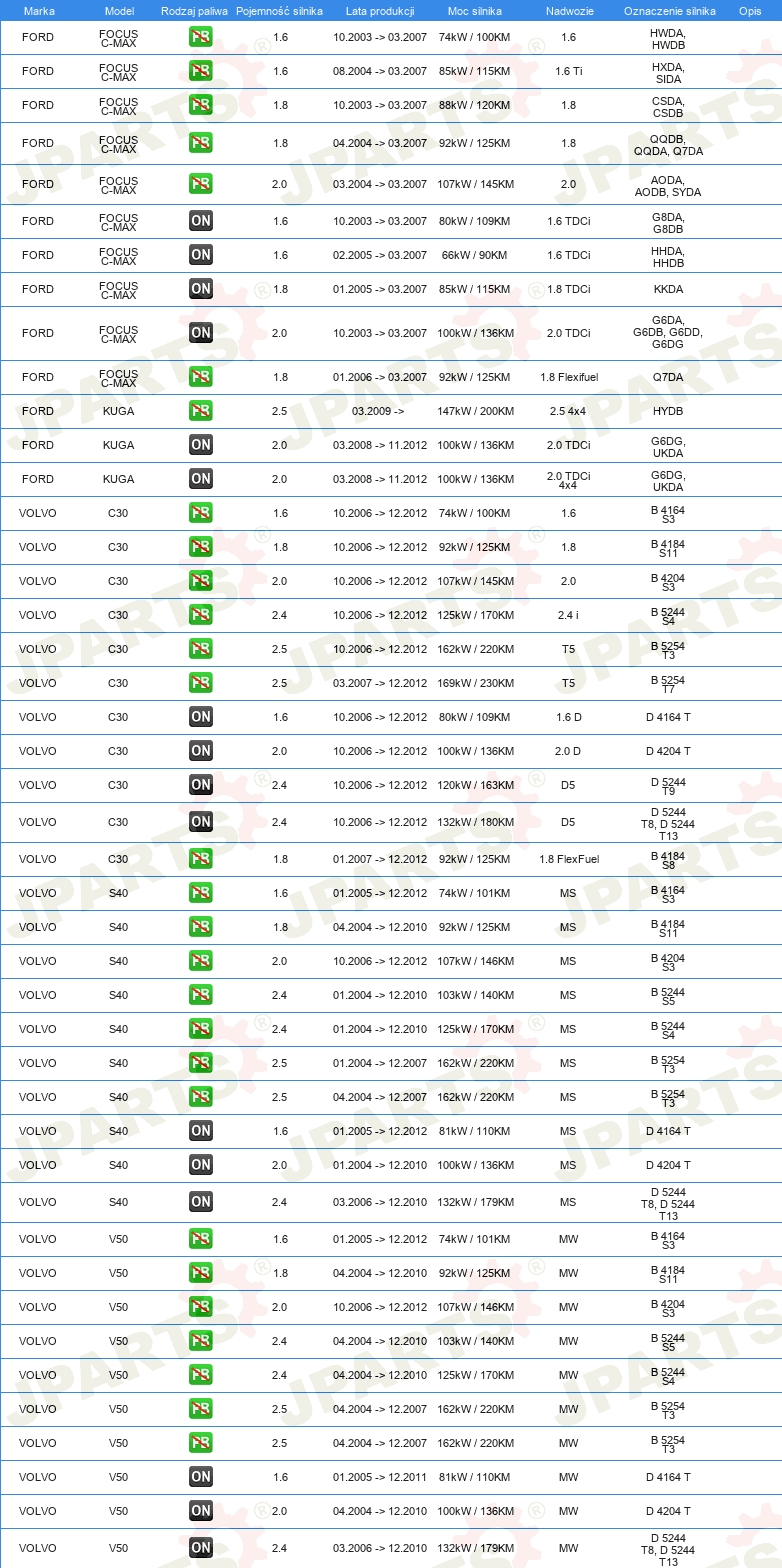The width and height of the screenshot is (782, 1568).
Task: Select the body cell 2.0 TDCi 4x4
Action: (x=568, y=480)
